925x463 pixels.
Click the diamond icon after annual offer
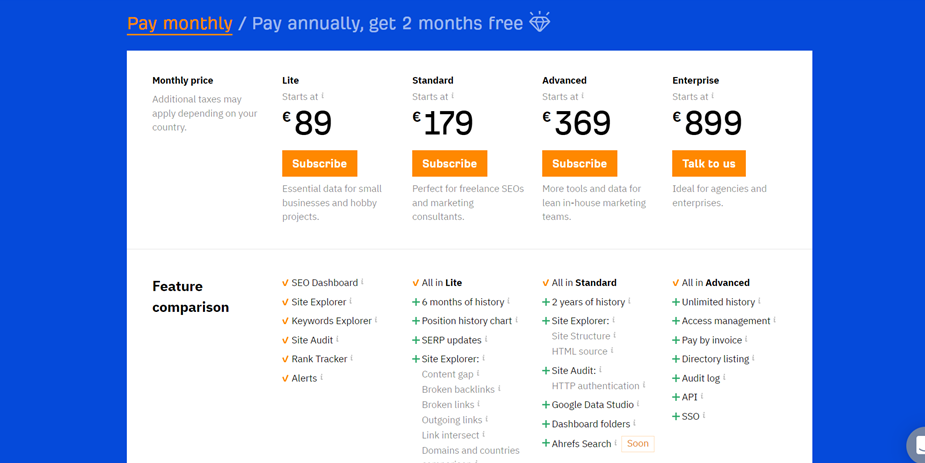pyautogui.click(x=539, y=22)
